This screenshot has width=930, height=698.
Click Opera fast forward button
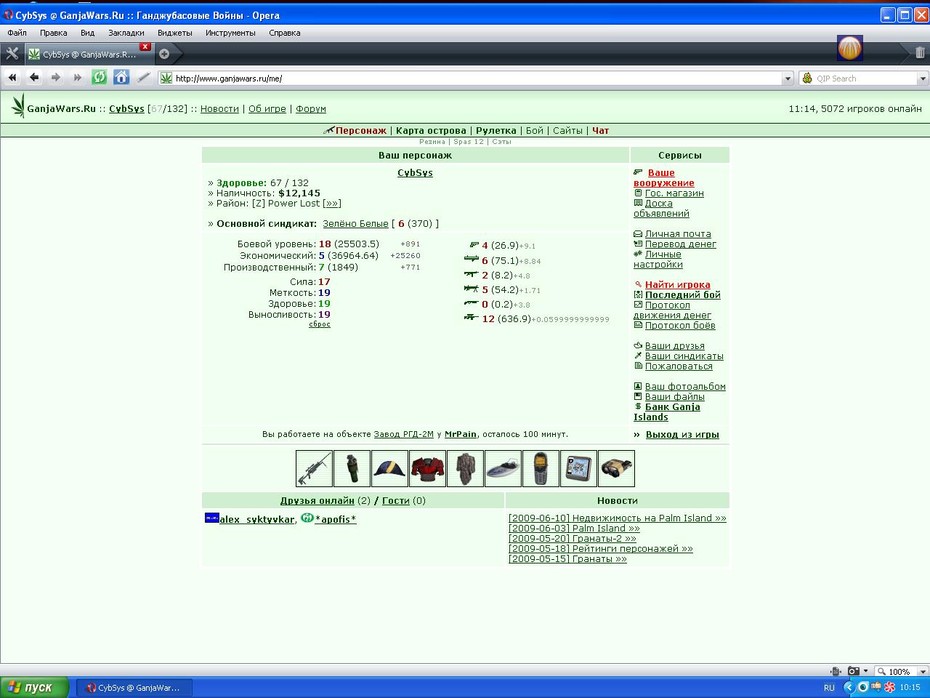coord(77,77)
